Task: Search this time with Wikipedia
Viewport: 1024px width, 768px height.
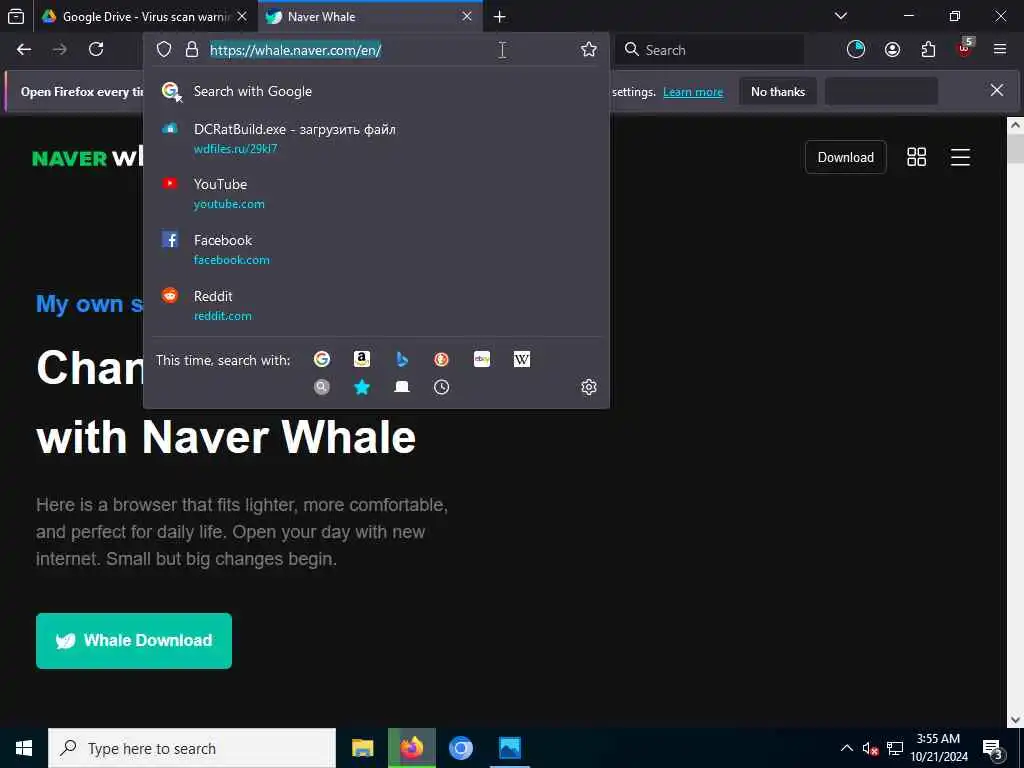Action: click(522, 359)
